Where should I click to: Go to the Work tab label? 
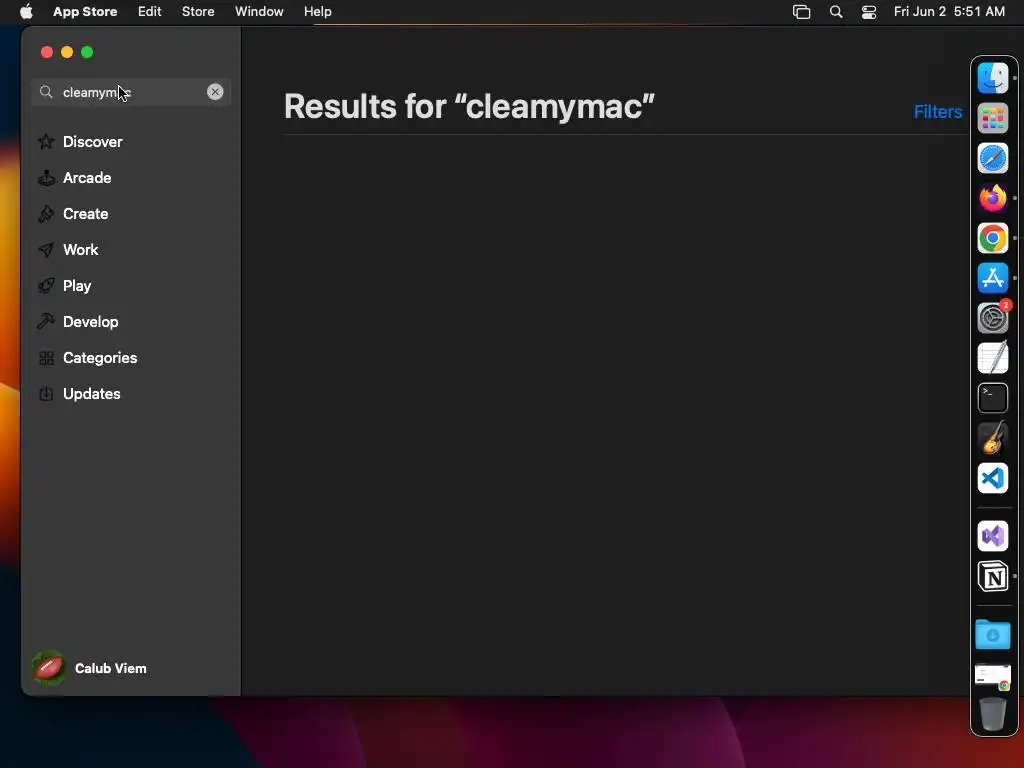pyautogui.click(x=80, y=249)
